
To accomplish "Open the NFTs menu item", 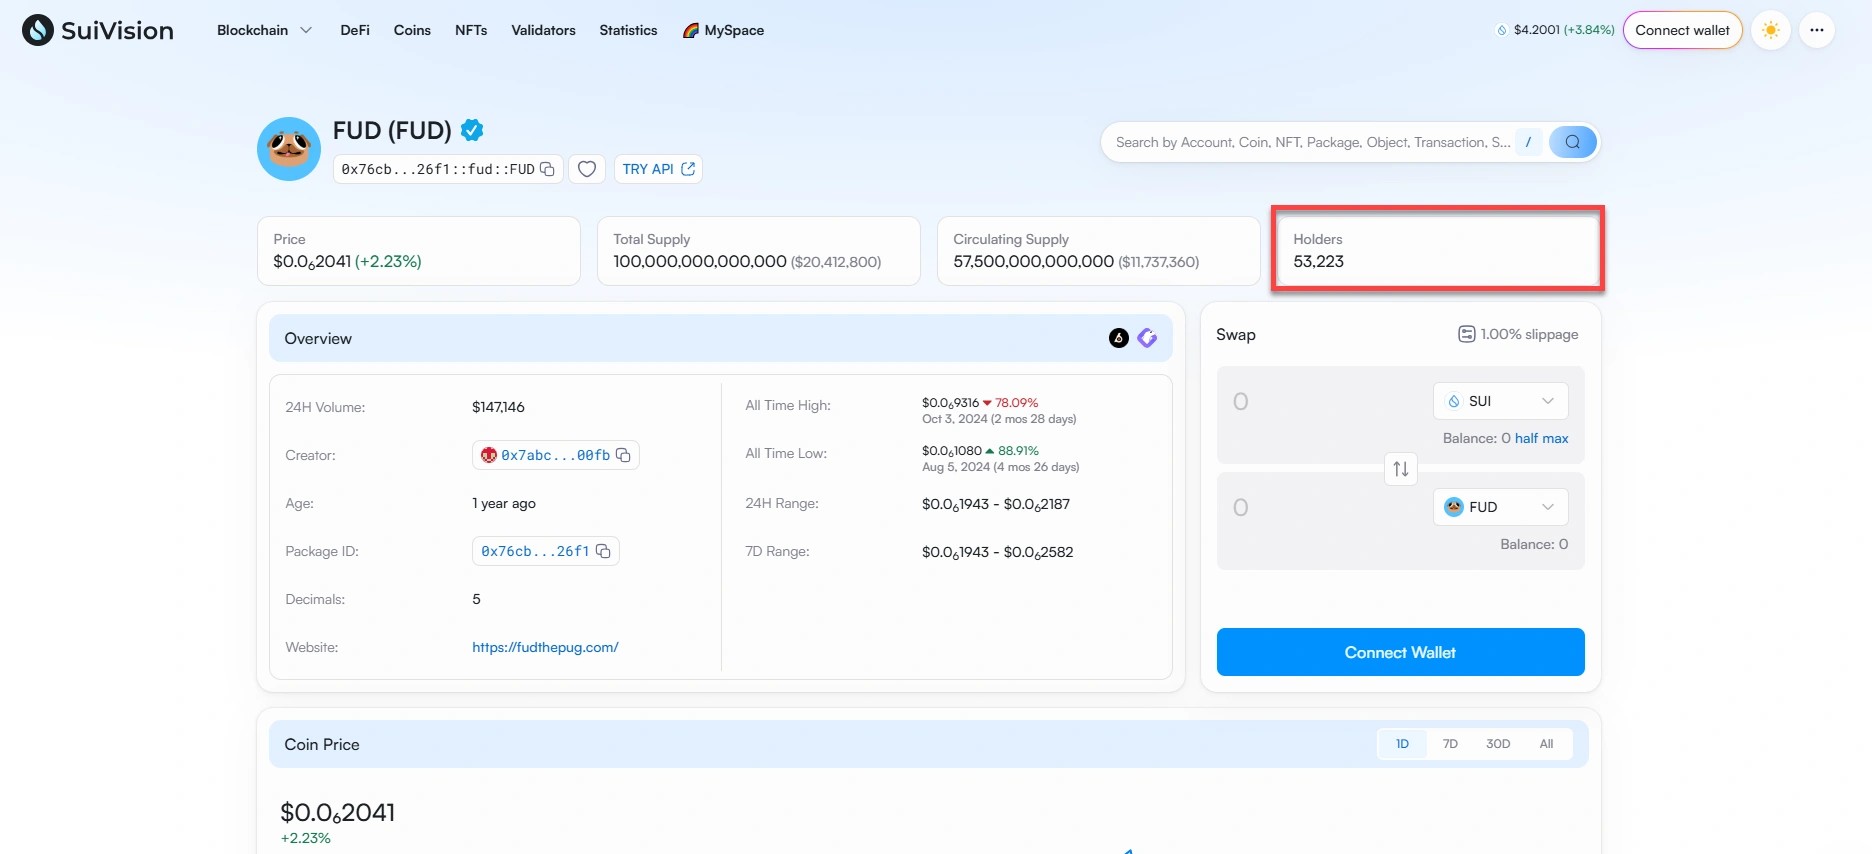I will 471,30.
